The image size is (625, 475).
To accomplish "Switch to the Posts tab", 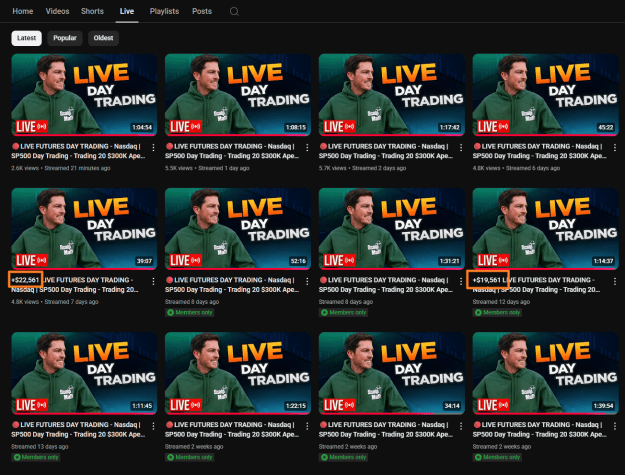I will coord(202,11).
